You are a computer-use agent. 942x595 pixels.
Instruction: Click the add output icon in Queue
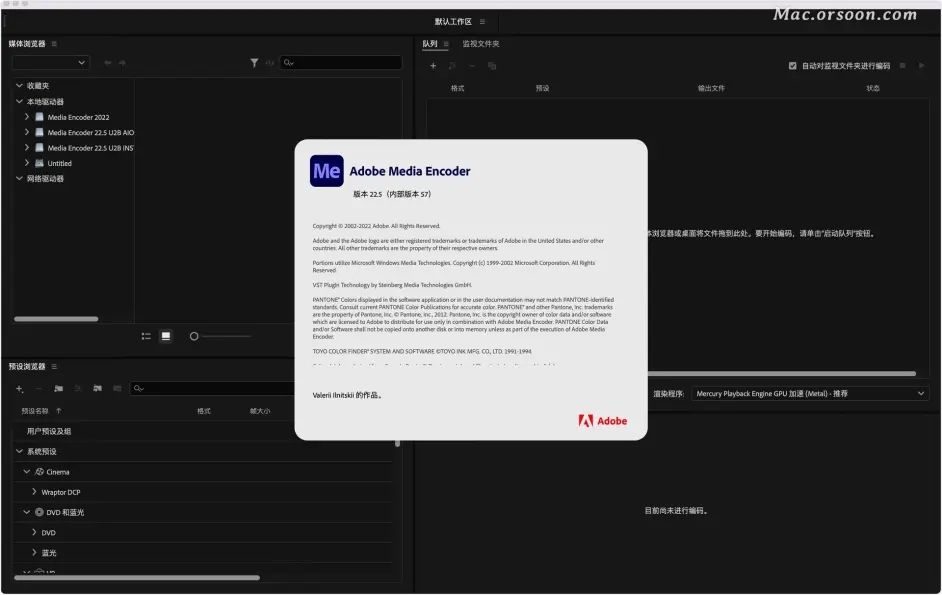452,66
